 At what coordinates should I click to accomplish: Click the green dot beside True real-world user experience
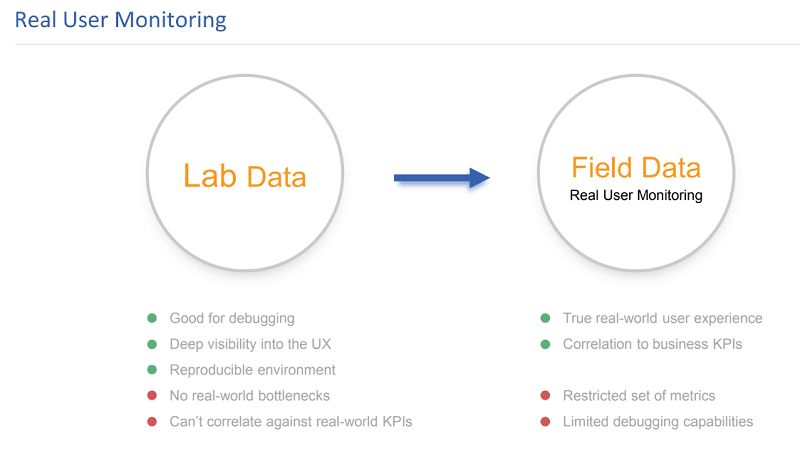tap(545, 318)
